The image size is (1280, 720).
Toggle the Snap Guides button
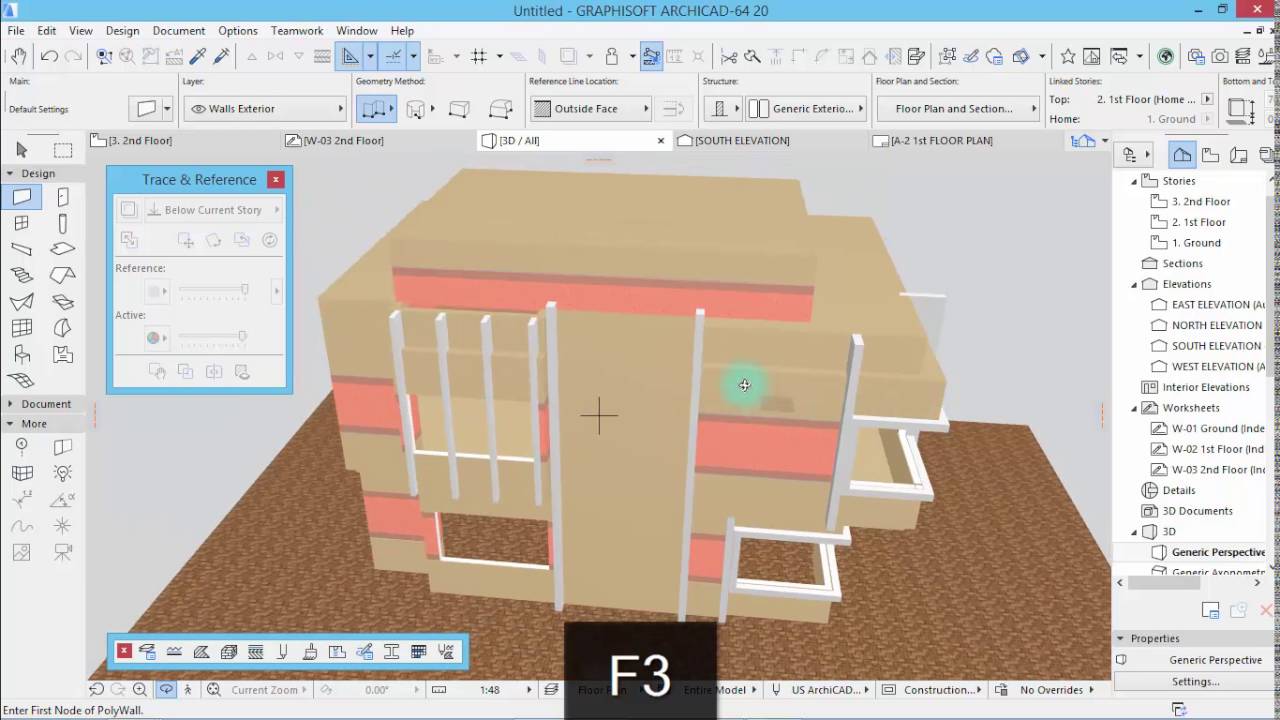pos(394,56)
